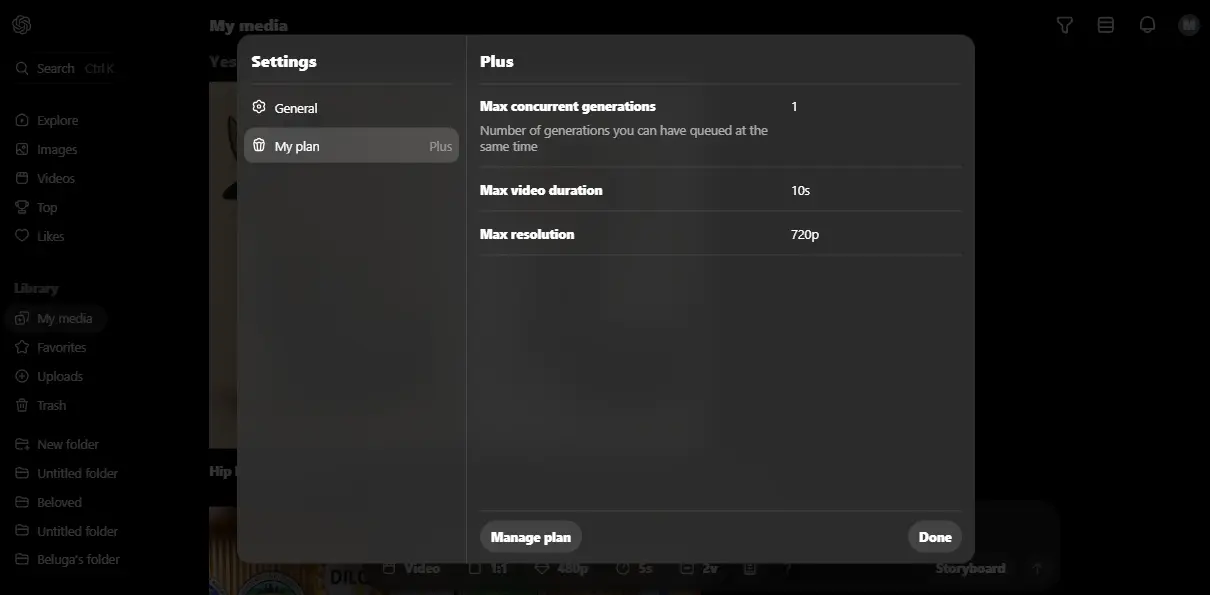The image size is (1210, 595).
Task: Open the Trash library section
Action: point(41,405)
